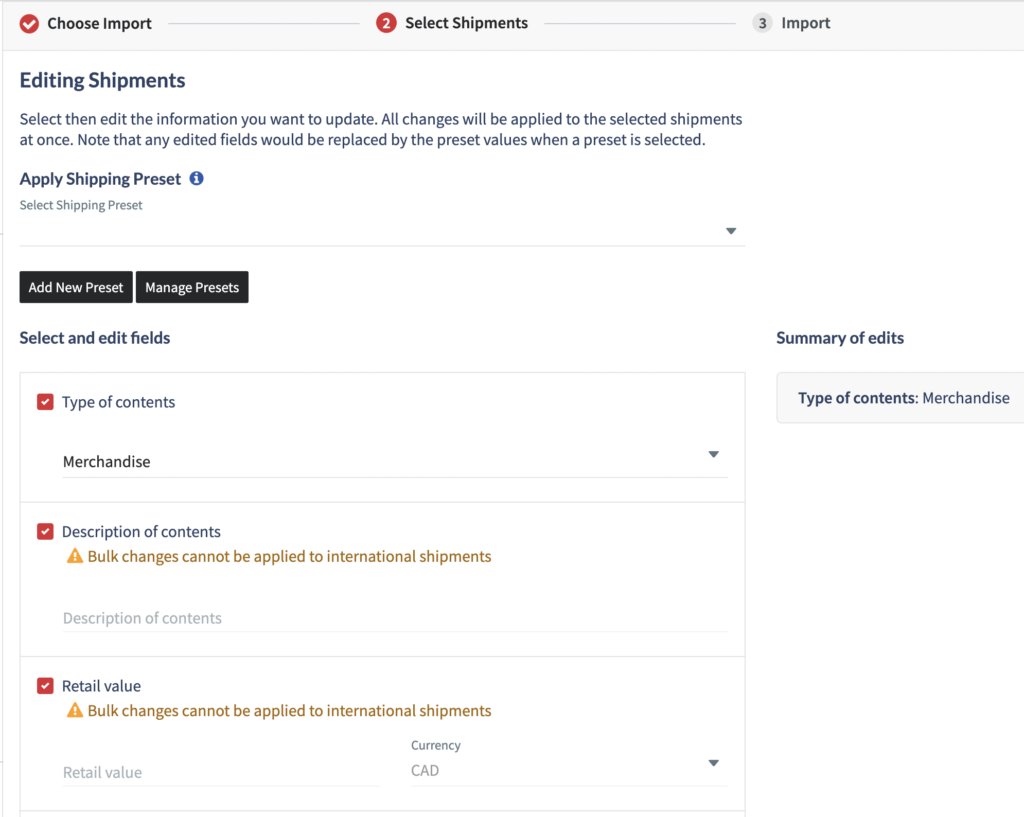
Task: Click the Manage Presets button
Action: point(192,287)
